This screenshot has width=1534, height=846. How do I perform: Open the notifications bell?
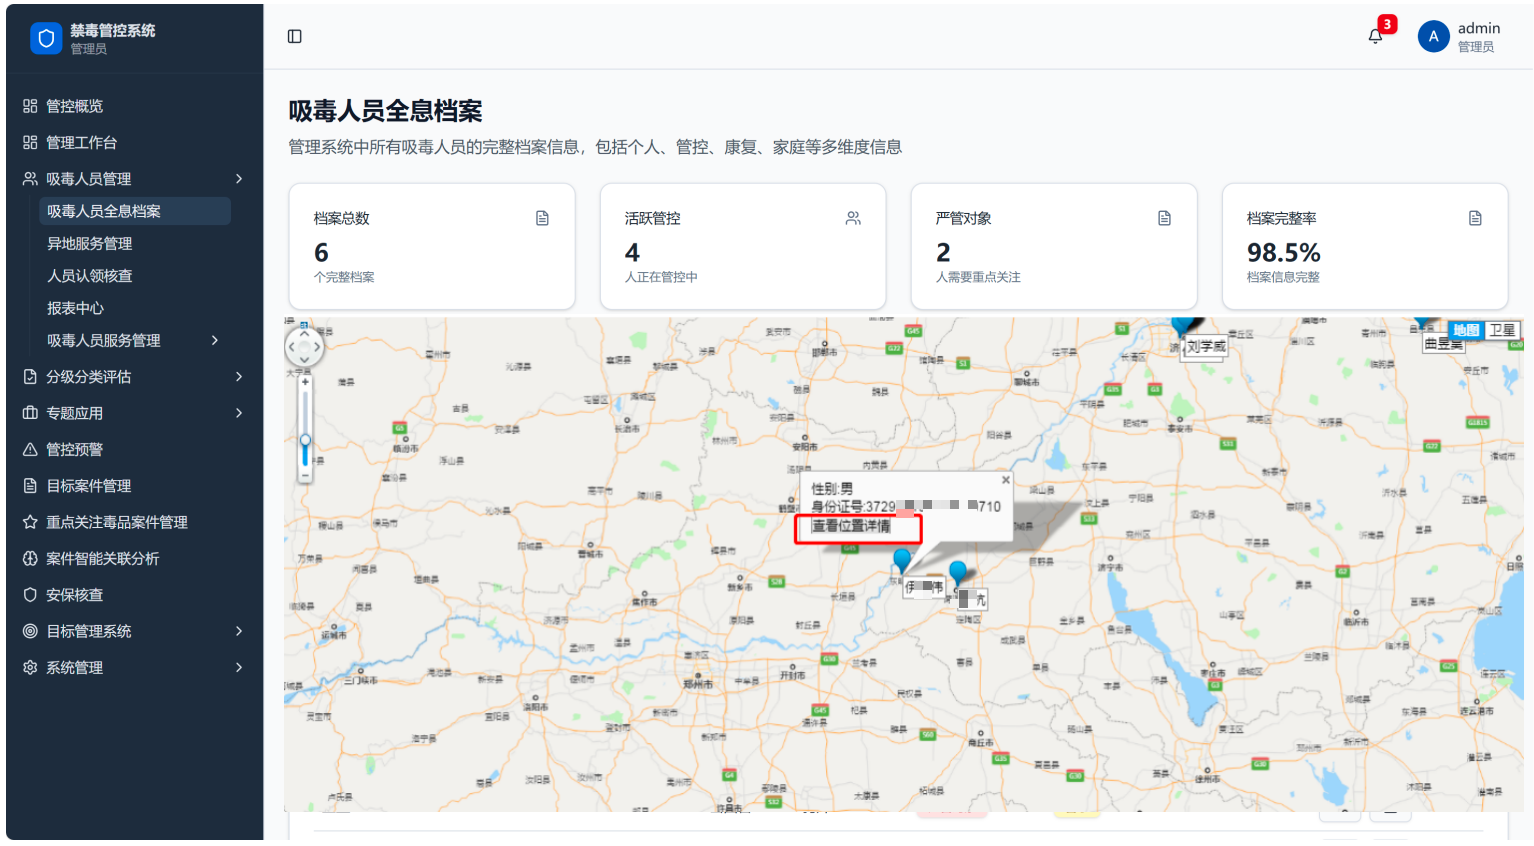pyautogui.click(x=1376, y=36)
